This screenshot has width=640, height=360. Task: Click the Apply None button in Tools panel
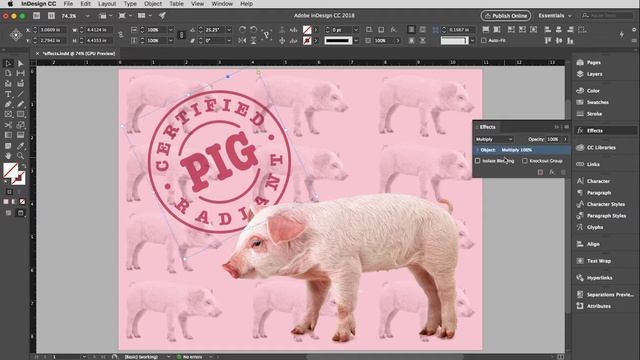[x=22, y=202]
